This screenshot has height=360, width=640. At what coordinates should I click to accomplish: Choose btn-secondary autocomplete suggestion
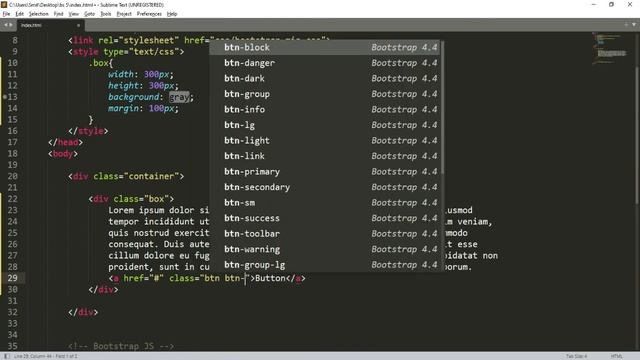point(325,187)
